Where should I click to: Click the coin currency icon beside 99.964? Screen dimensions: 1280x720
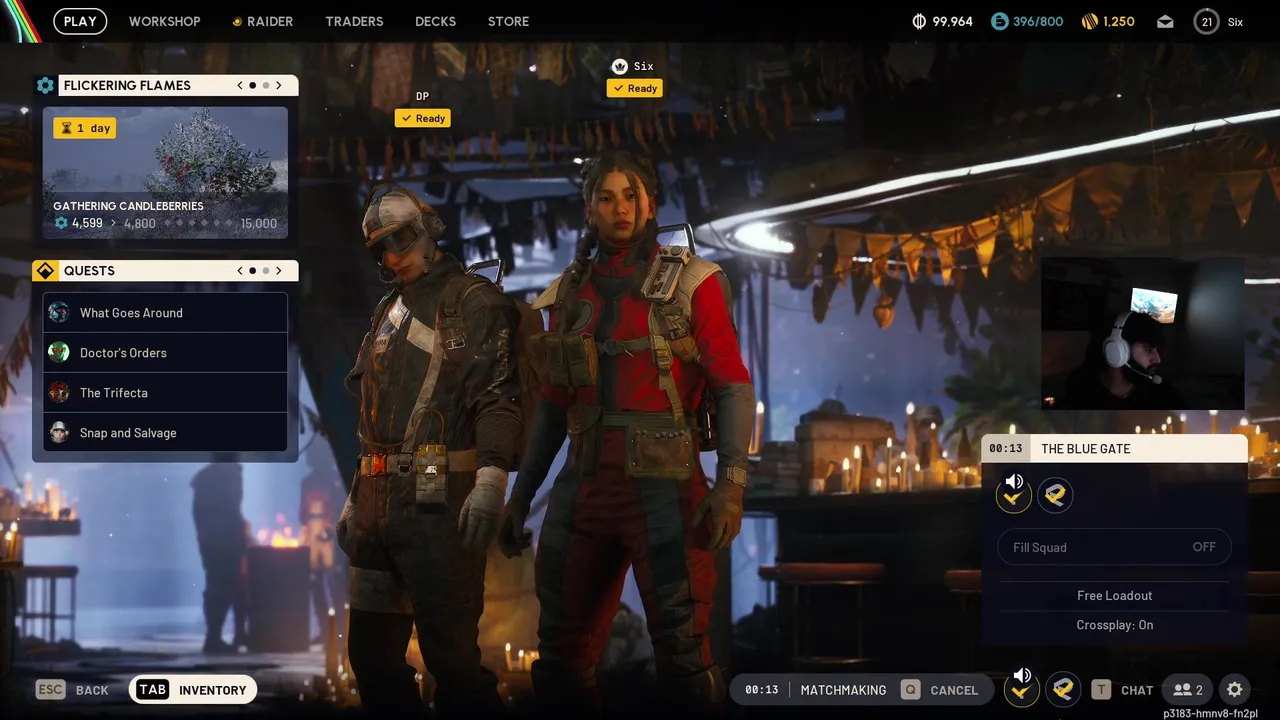click(919, 21)
